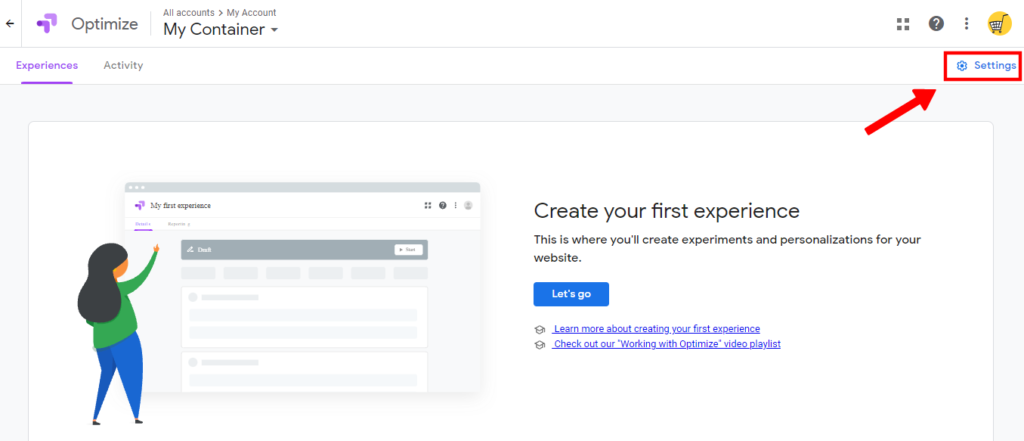Open the Working with Optimize video playlist link

(666, 344)
